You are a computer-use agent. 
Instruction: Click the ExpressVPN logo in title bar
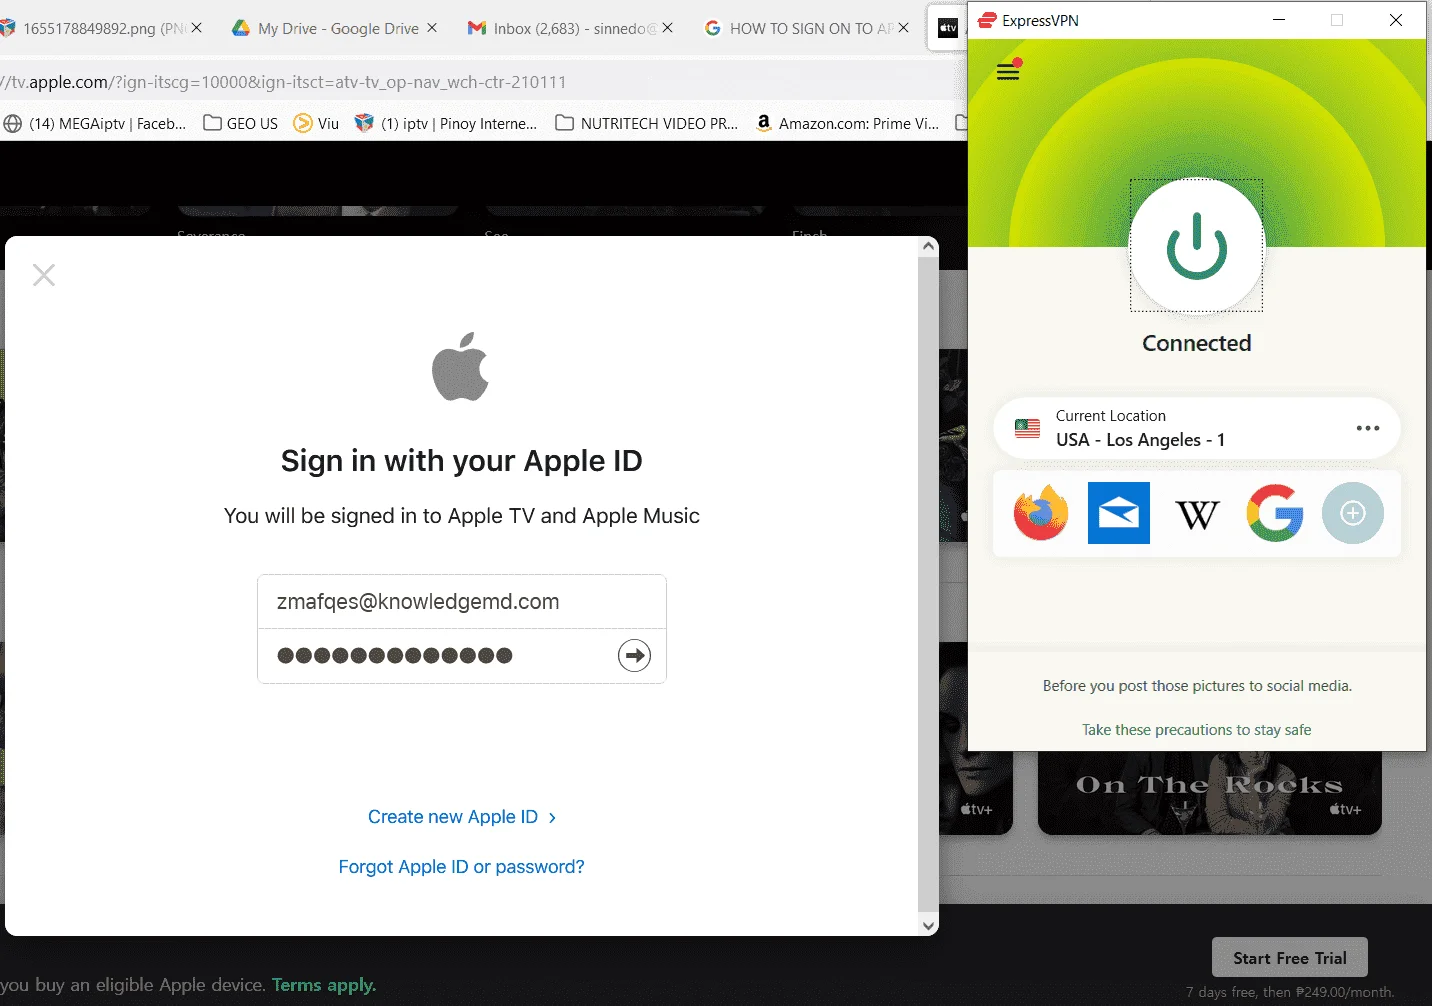pos(987,20)
